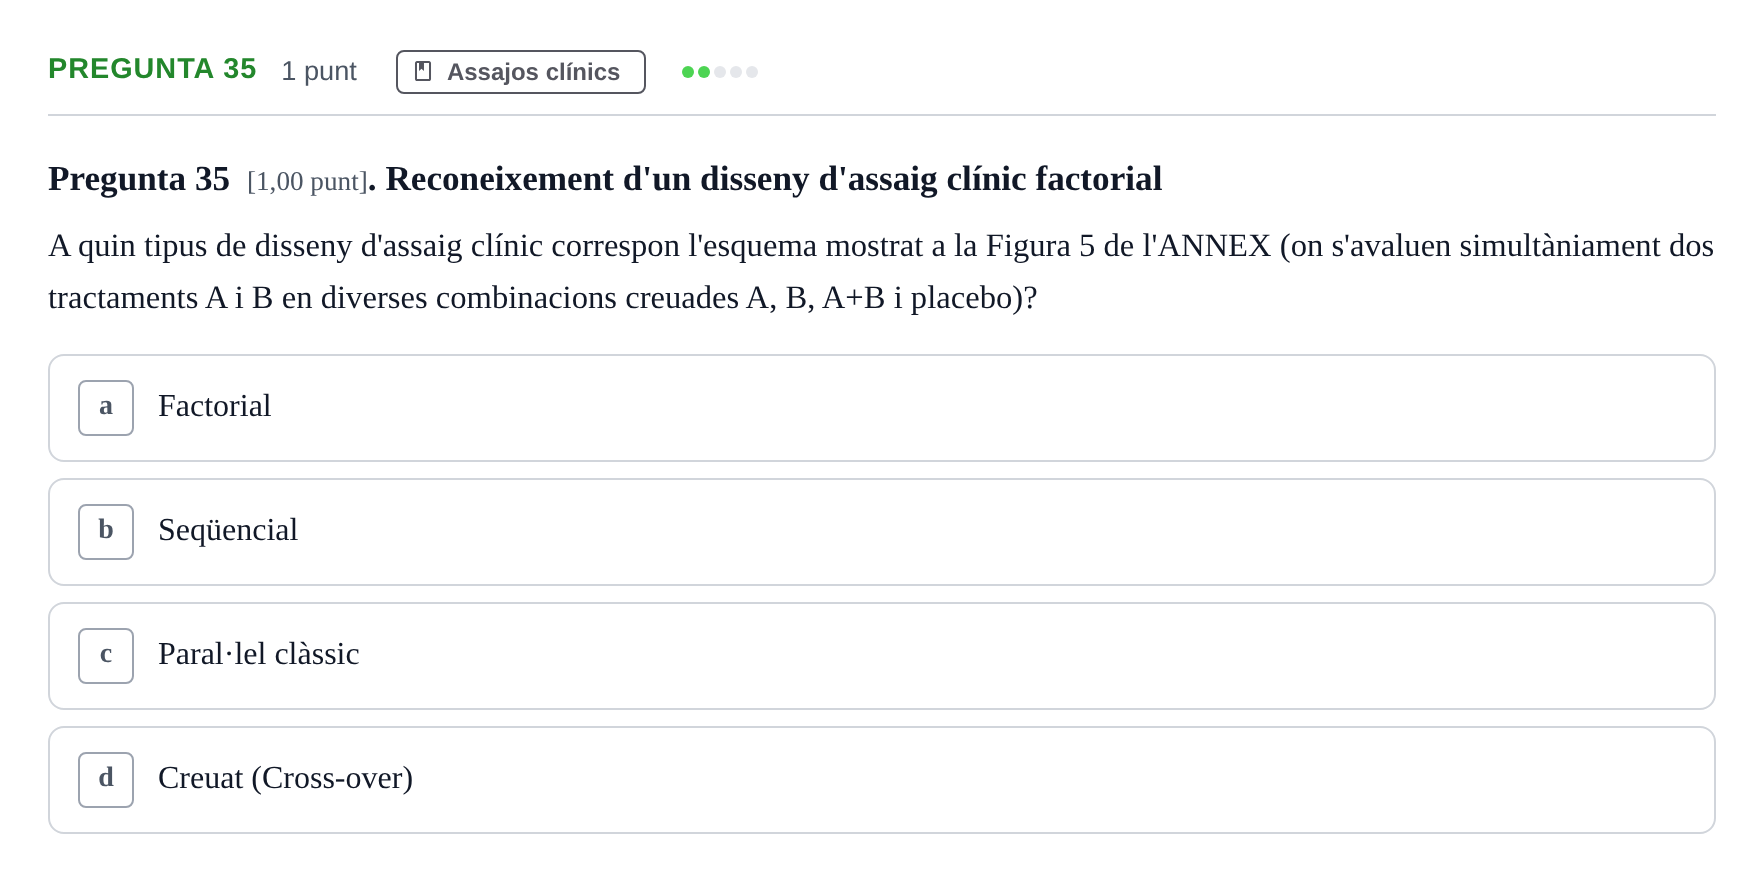Click the 1 punt score label
1764x882 pixels.
point(319,71)
